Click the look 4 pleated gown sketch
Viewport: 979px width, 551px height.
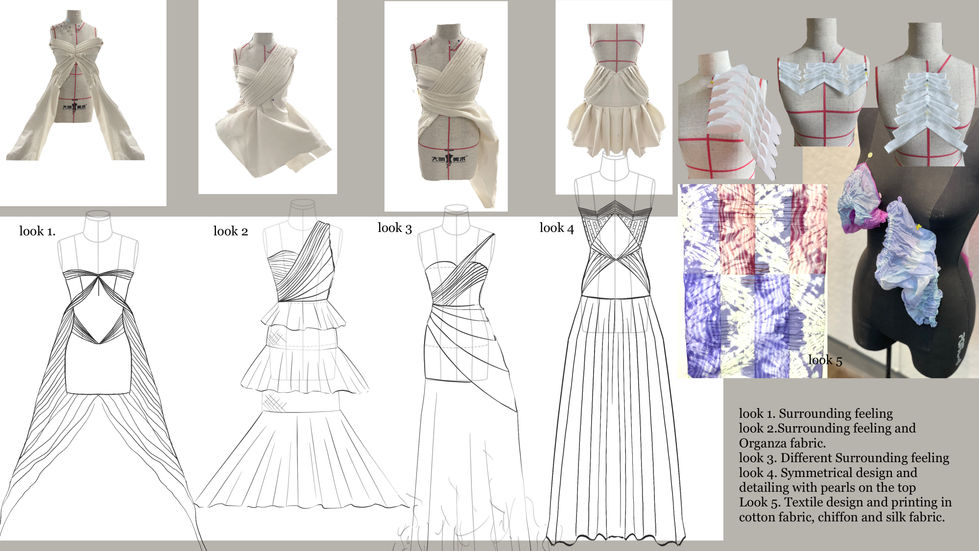pyautogui.click(x=615, y=349)
